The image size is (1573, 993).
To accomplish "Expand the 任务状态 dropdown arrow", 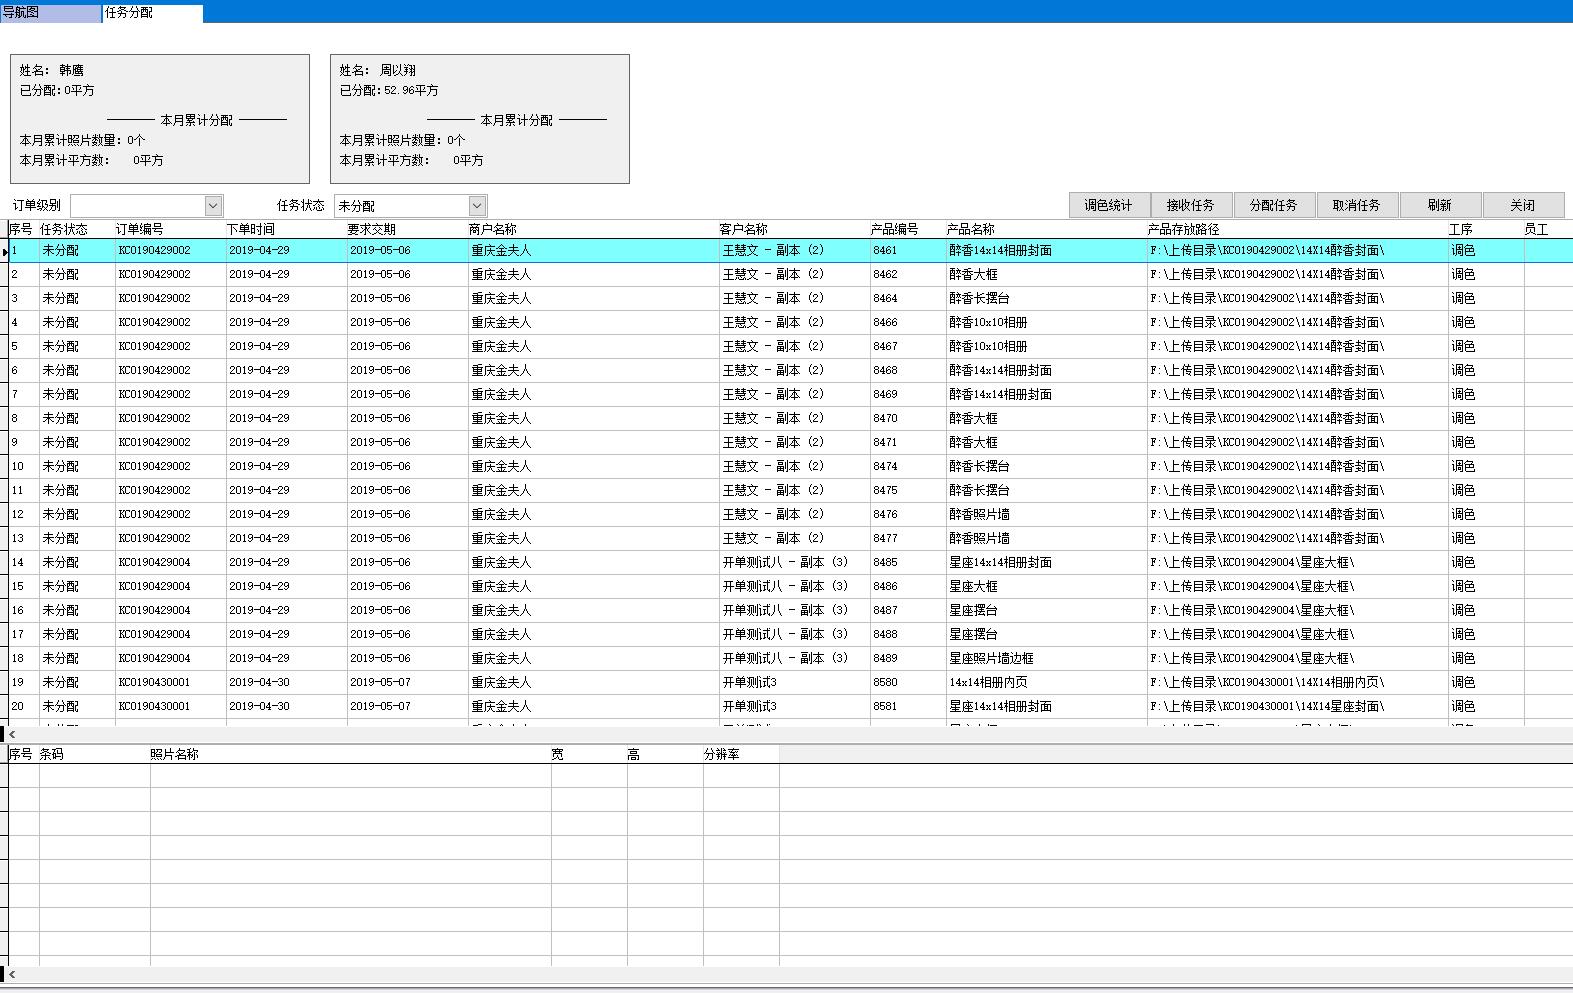I will tap(477, 206).
